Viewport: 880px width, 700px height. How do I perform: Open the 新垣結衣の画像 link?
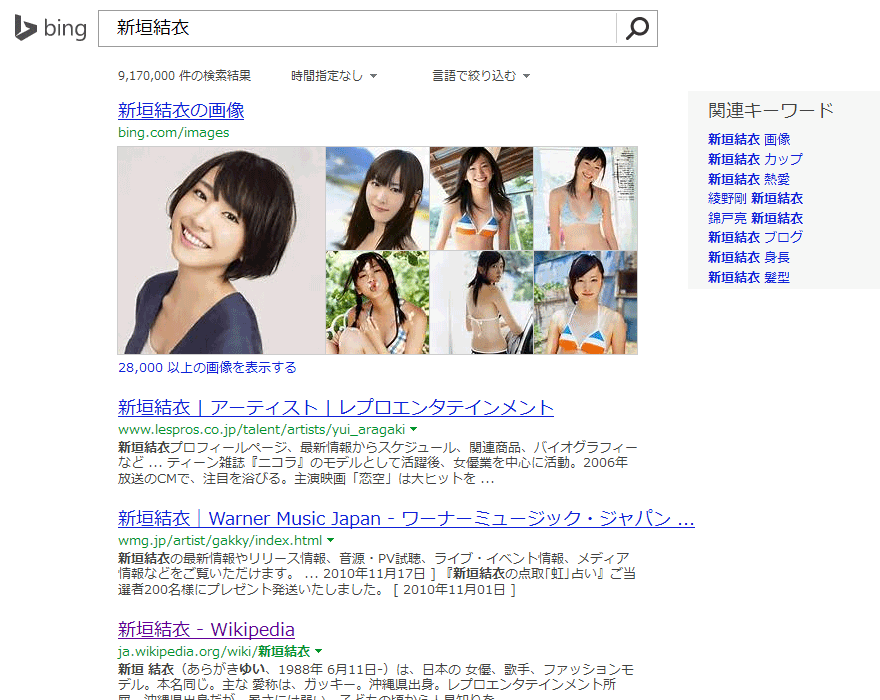coord(181,110)
